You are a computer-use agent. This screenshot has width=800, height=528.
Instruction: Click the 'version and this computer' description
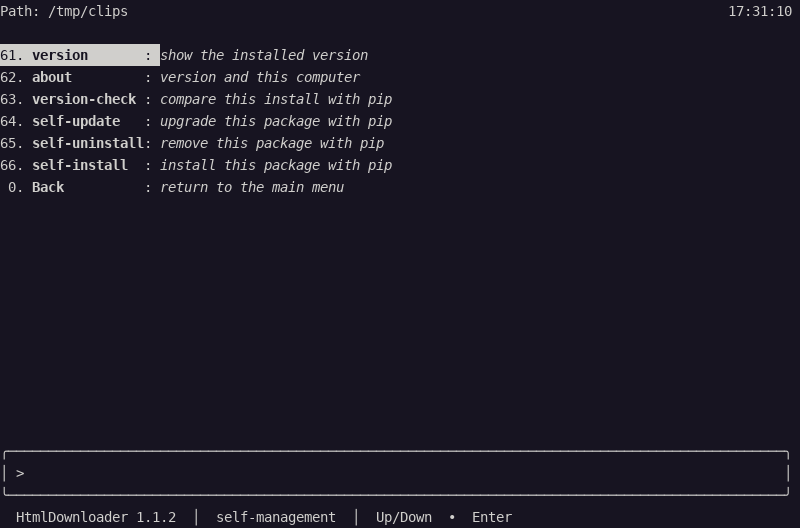(260, 77)
